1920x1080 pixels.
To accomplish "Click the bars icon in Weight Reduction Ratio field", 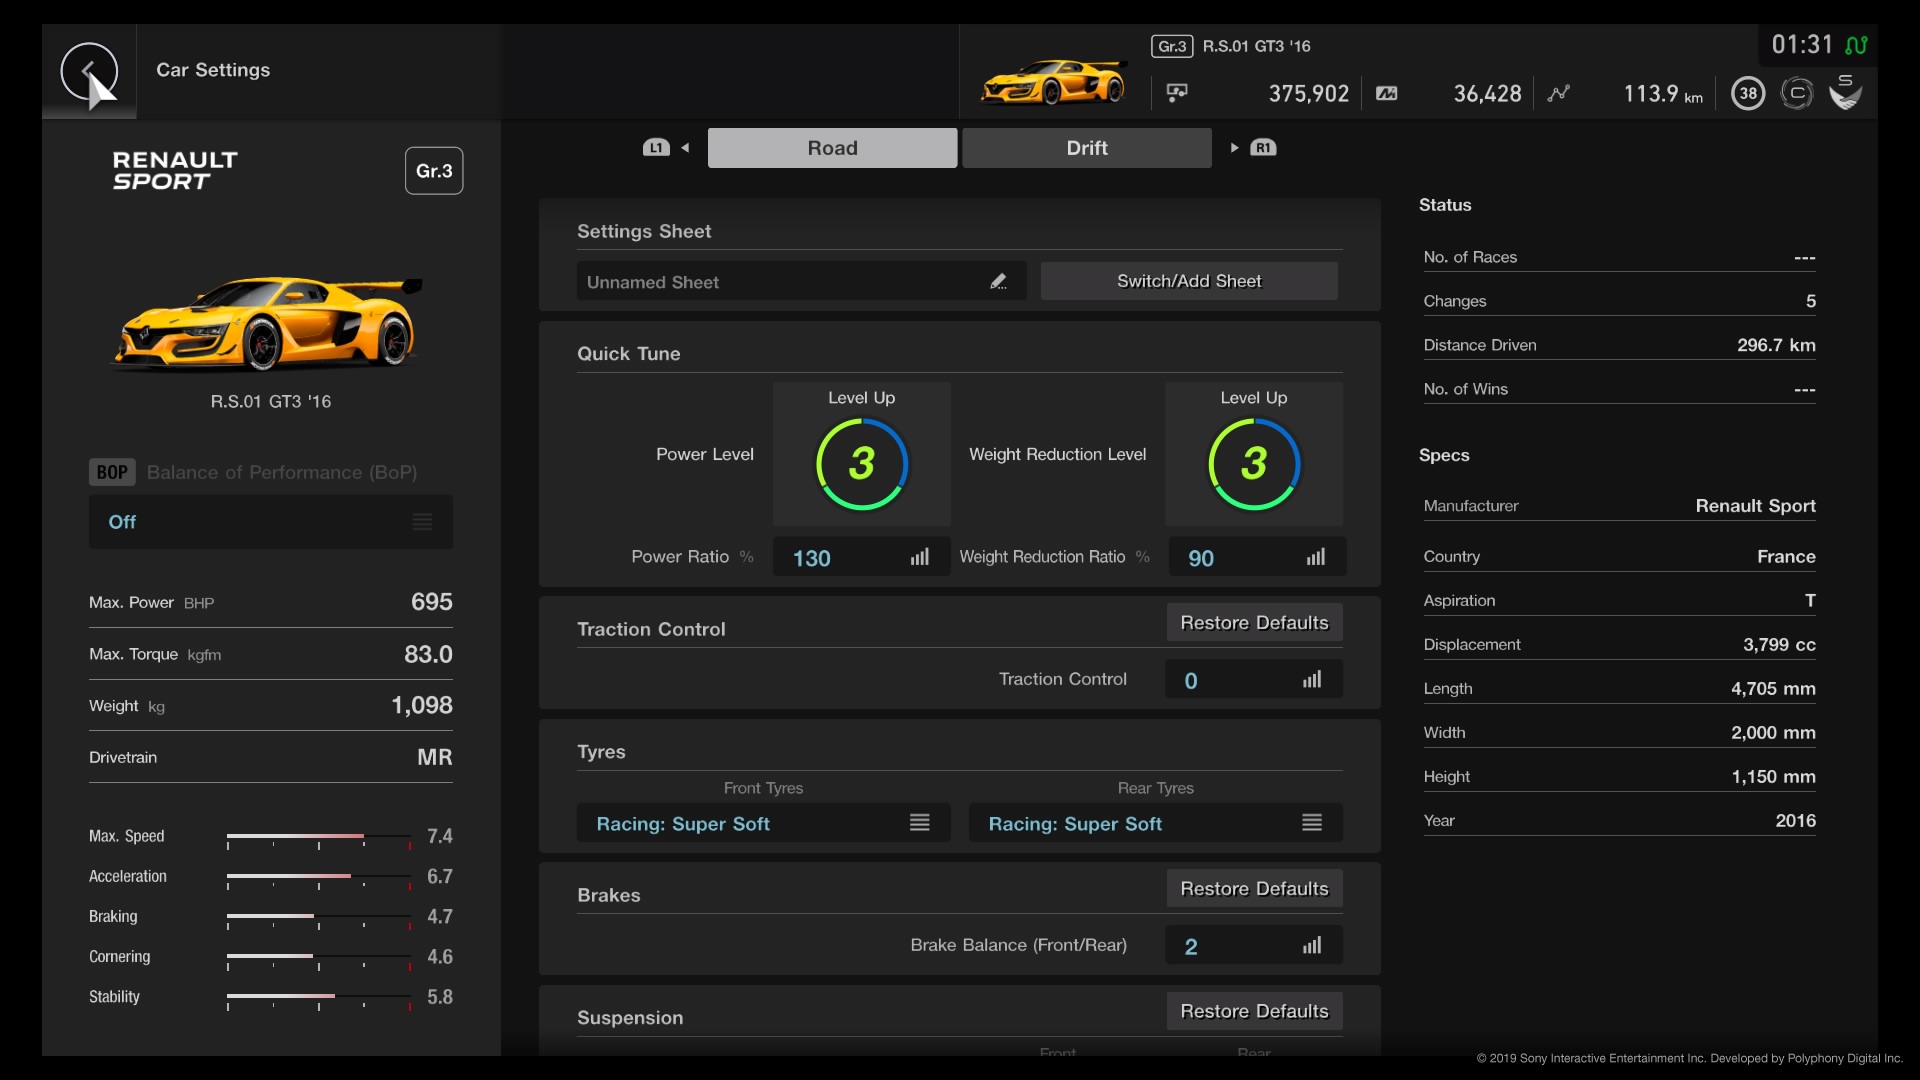I will pyautogui.click(x=1316, y=557).
